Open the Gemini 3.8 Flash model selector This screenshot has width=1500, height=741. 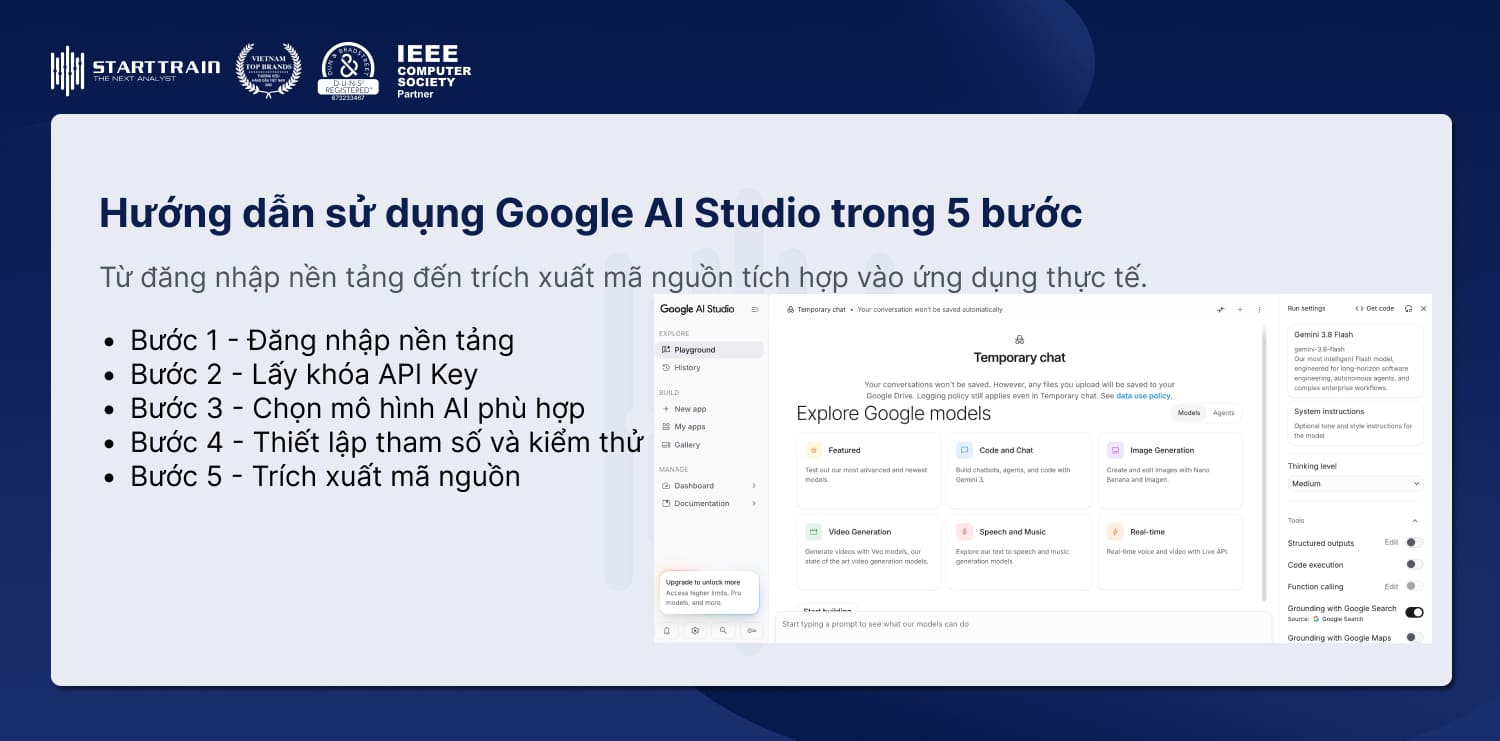click(x=1355, y=359)
